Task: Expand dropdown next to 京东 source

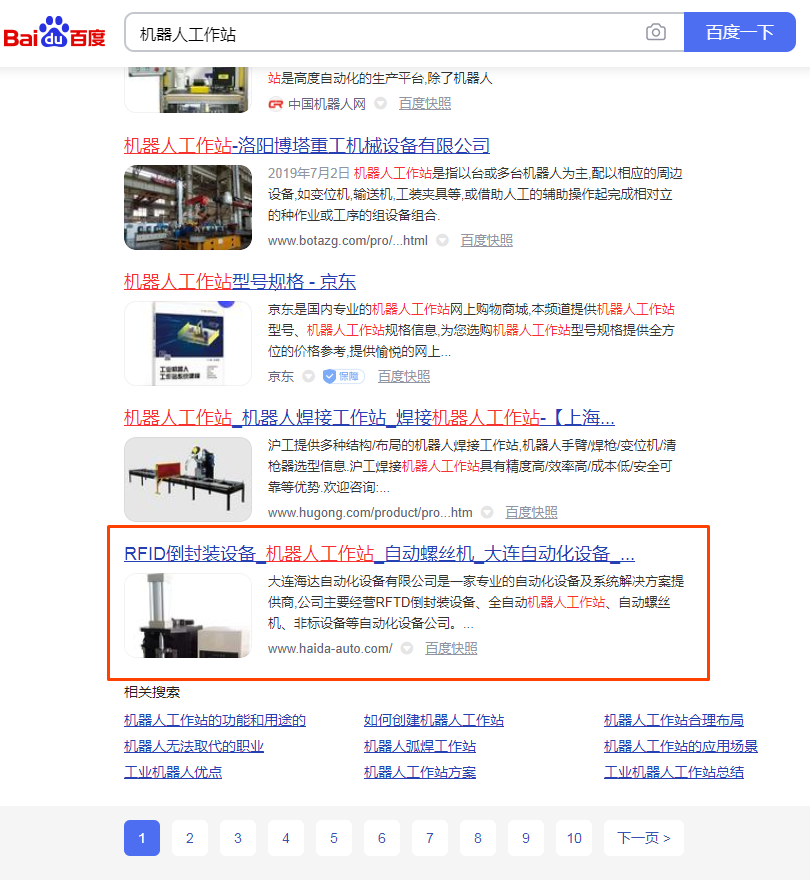Action: (x=308, y=376)
